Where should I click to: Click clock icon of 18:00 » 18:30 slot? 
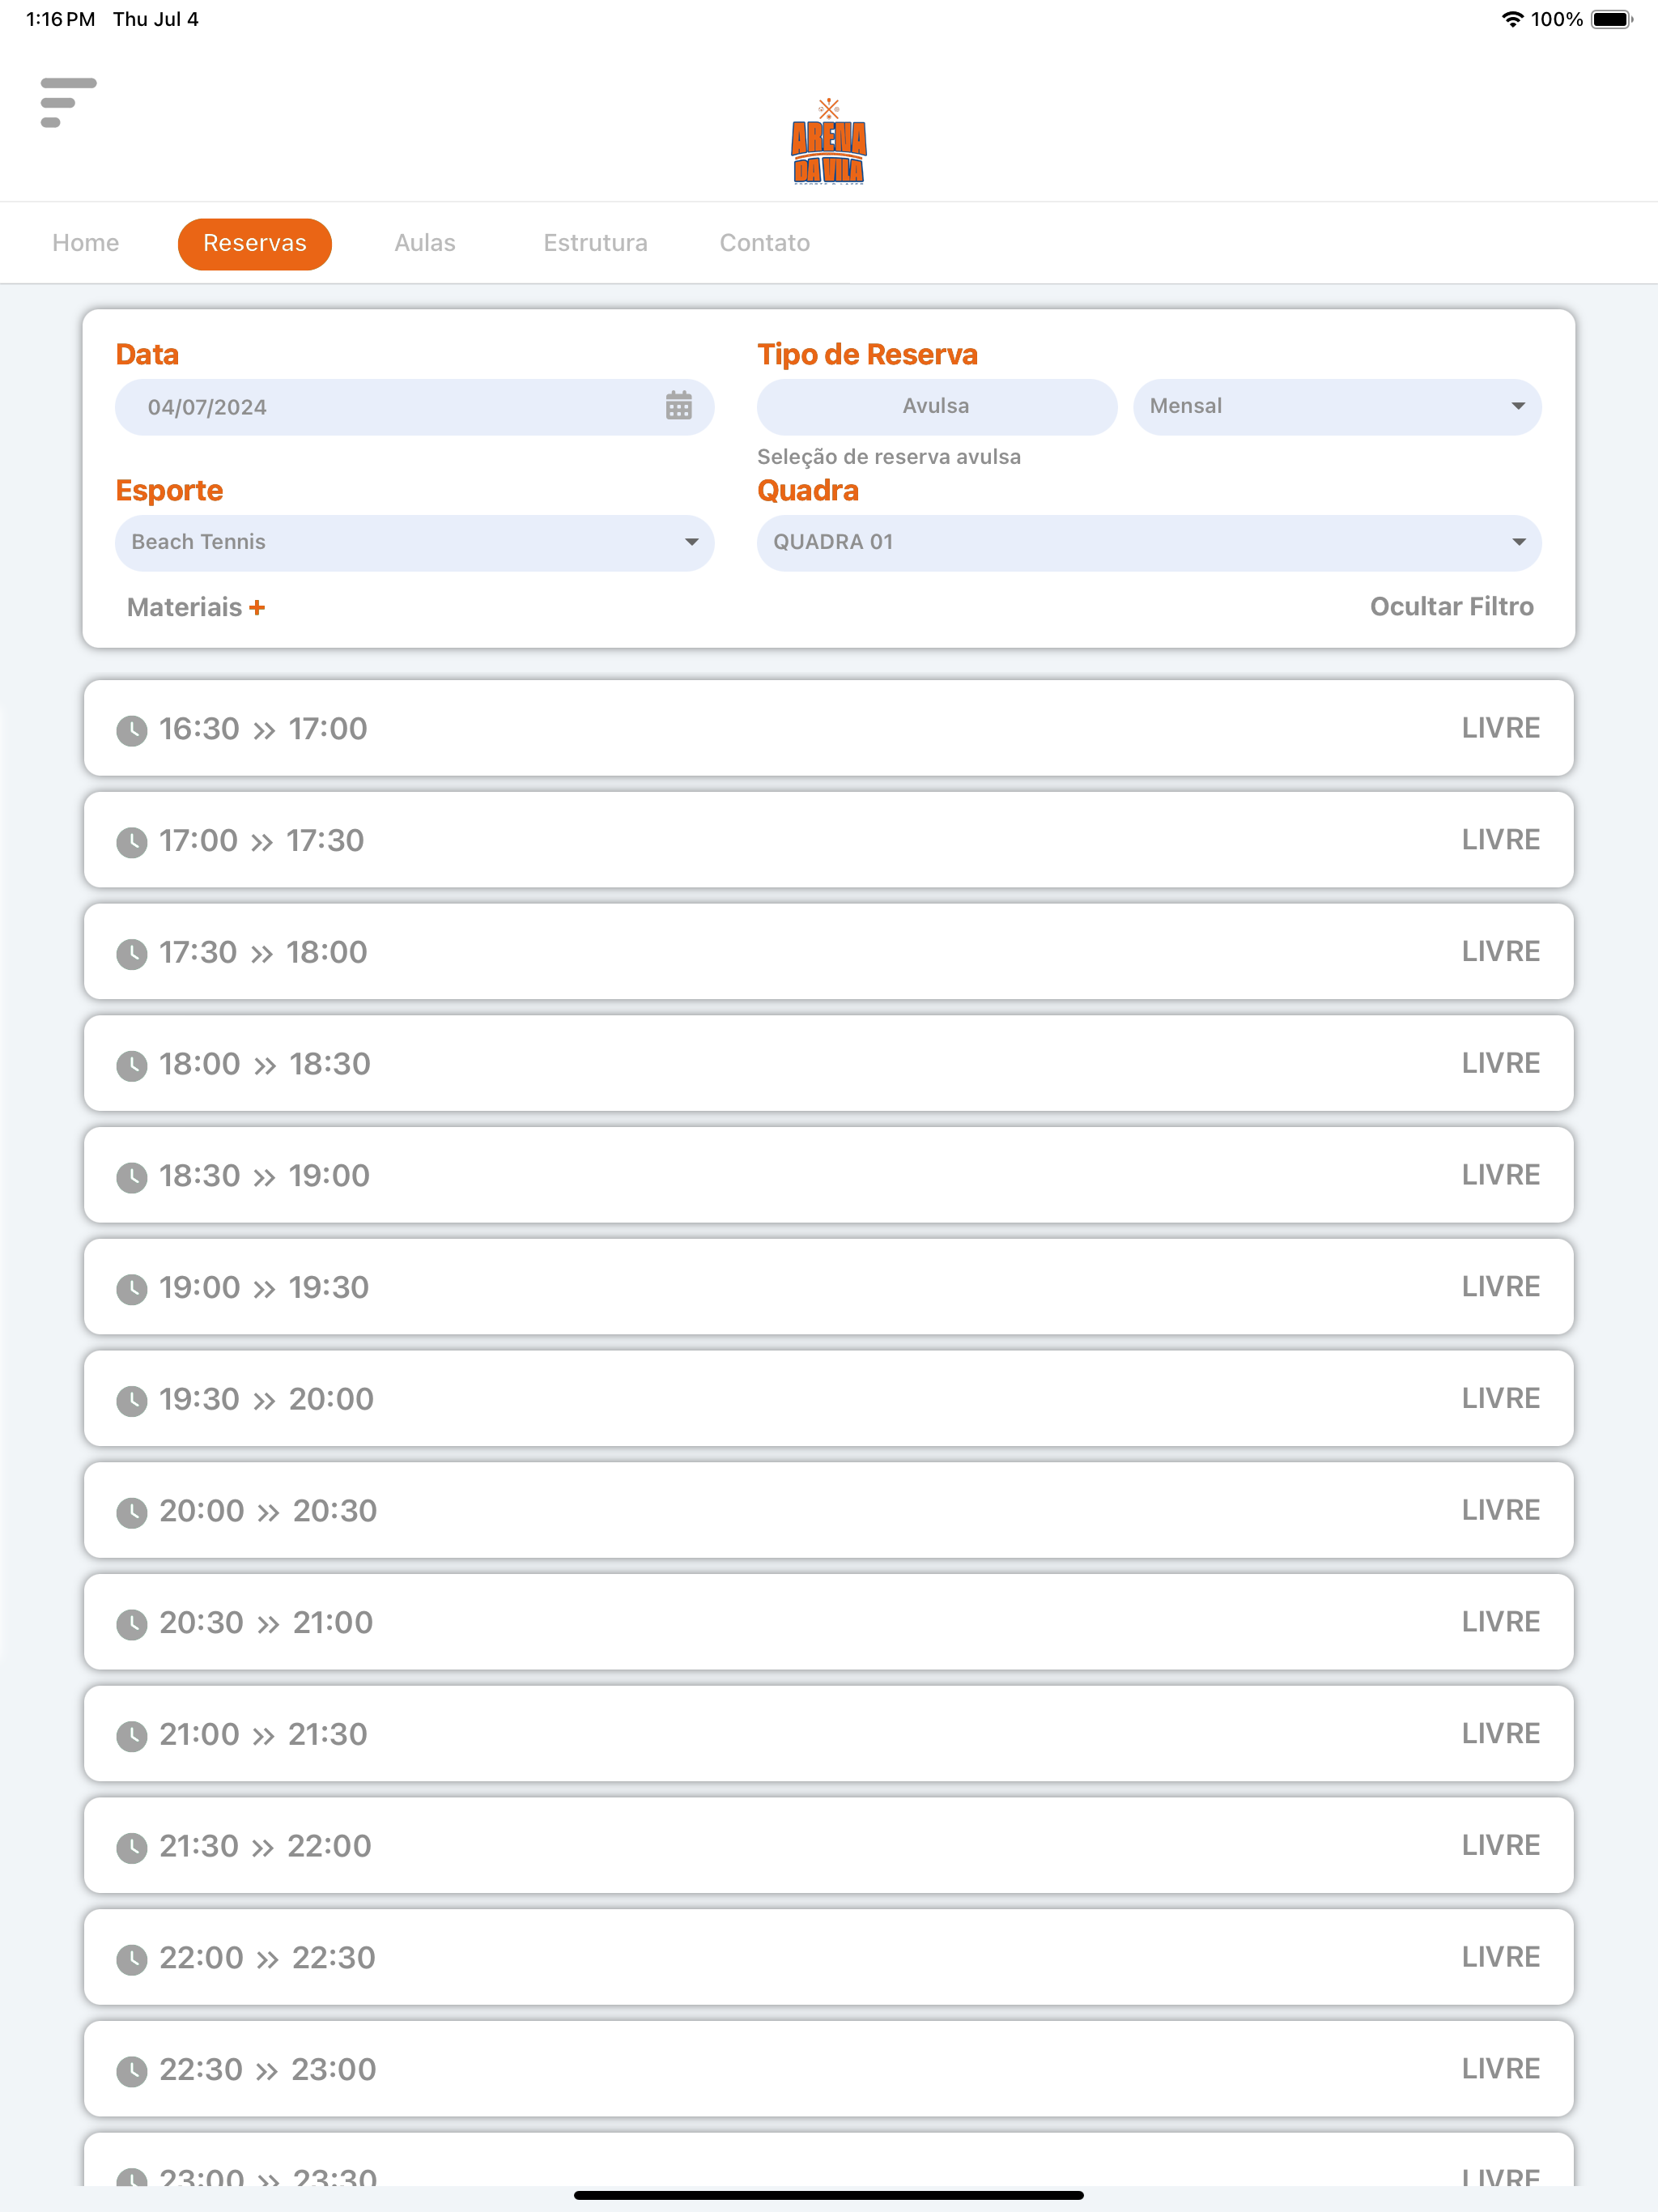[x=132, y=1066]
